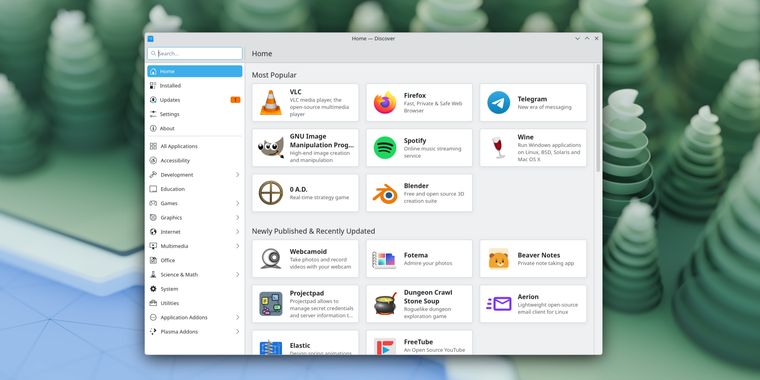Click the Beaver Notes beaver icon
Viewport: 760px width, 380px height.
[499, 259]
